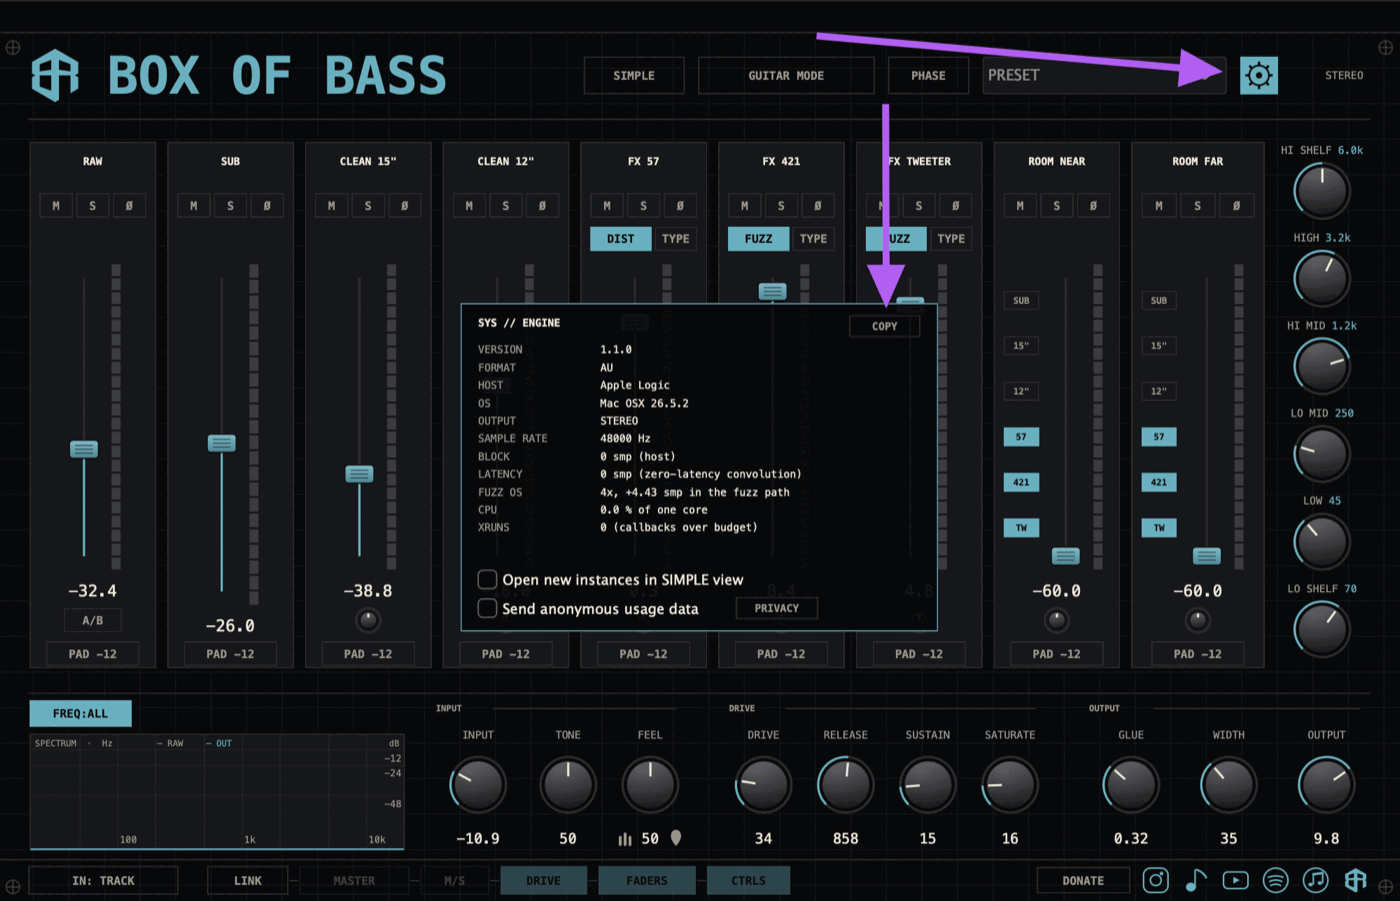The image size is (1400, 901).
Task: Click the Box of Bass header logo
Action: pos(55,75)
